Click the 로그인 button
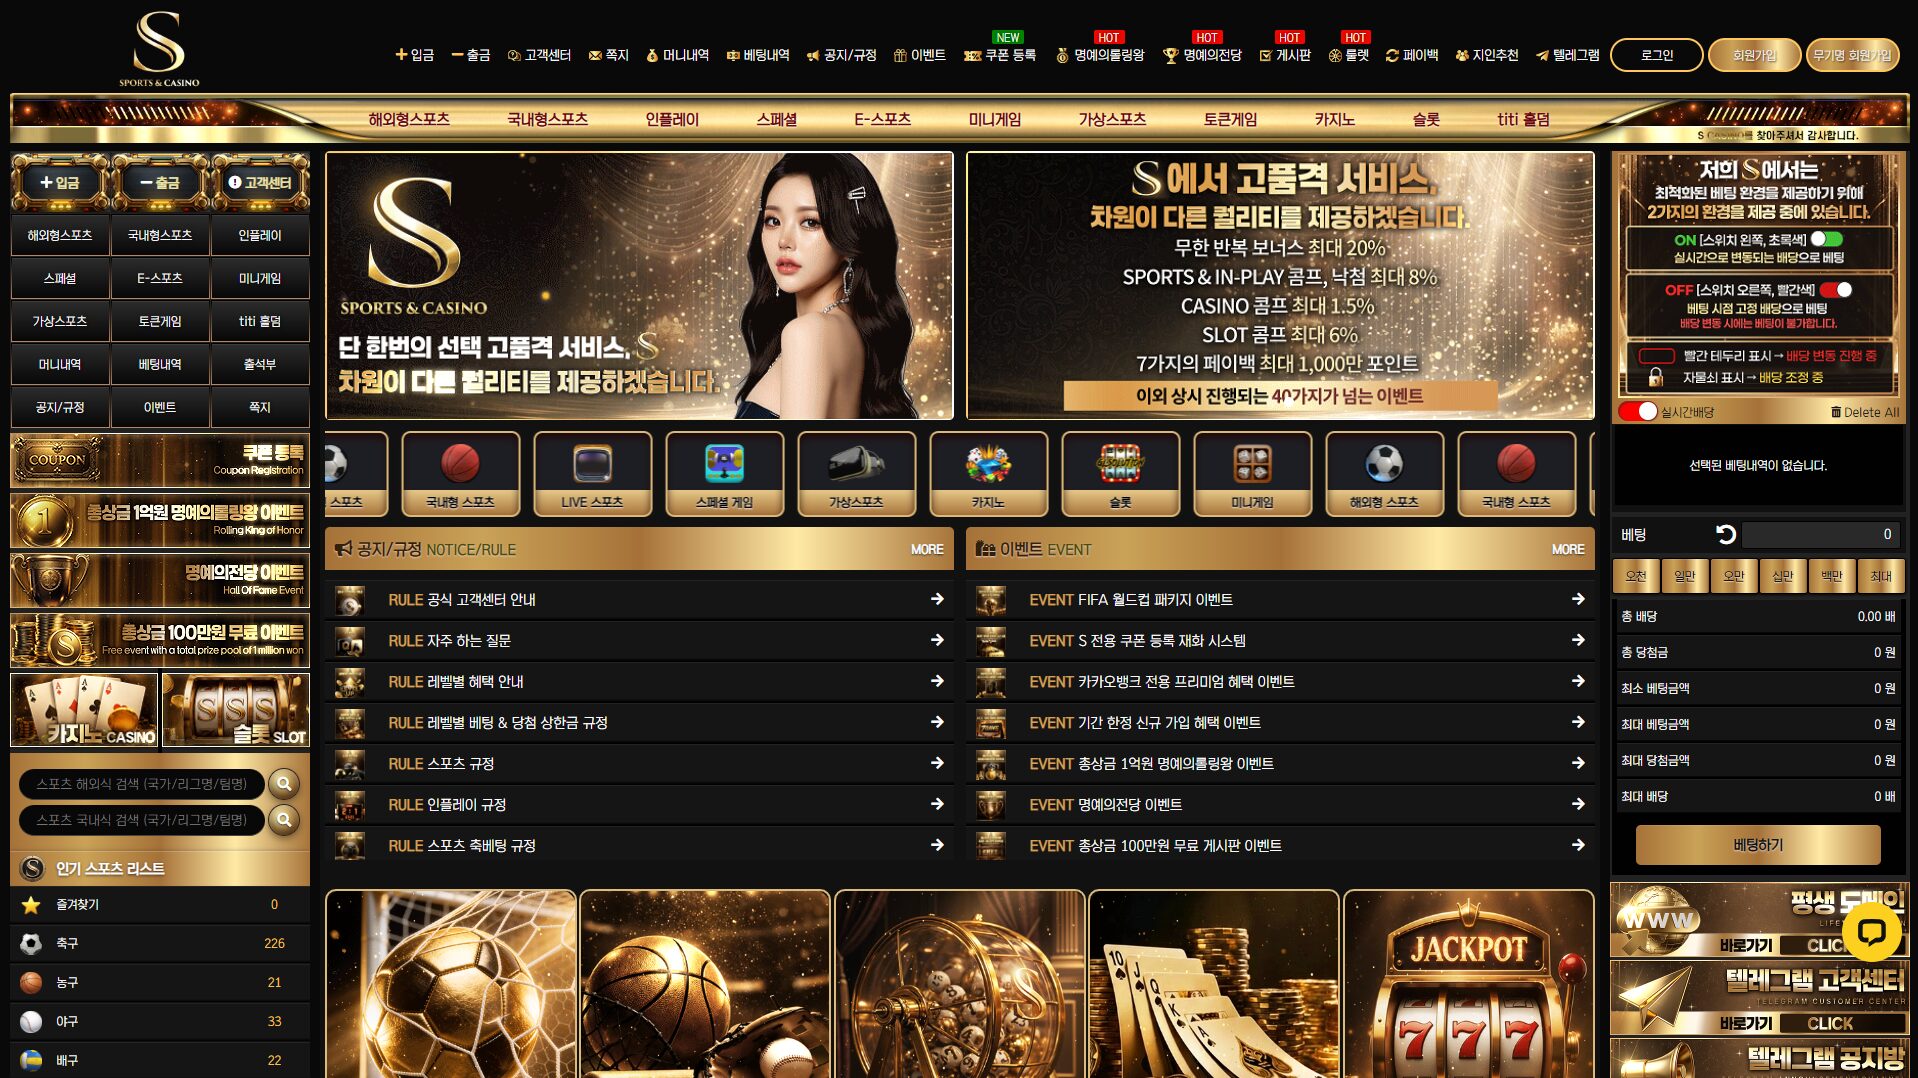 coord(1656,55)
